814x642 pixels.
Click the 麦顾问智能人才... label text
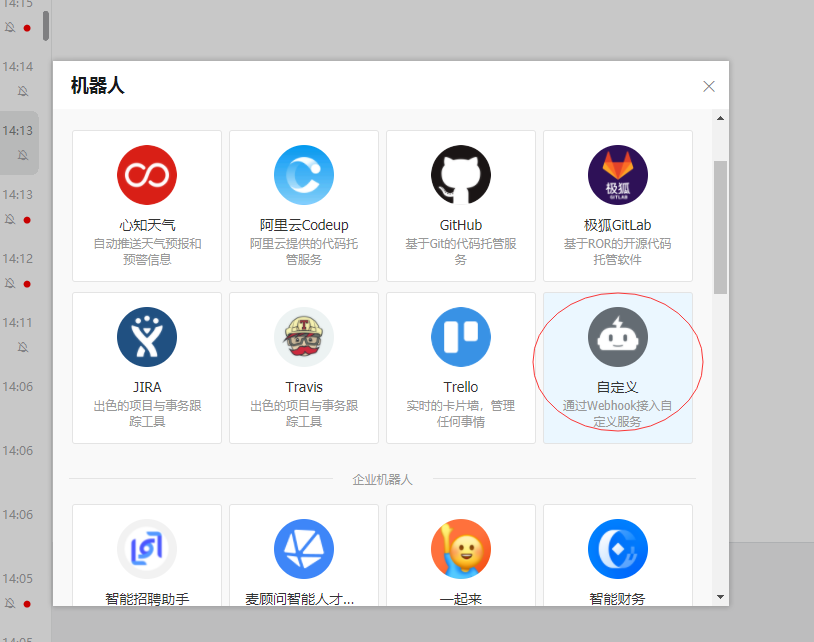(x=300, y=599)
